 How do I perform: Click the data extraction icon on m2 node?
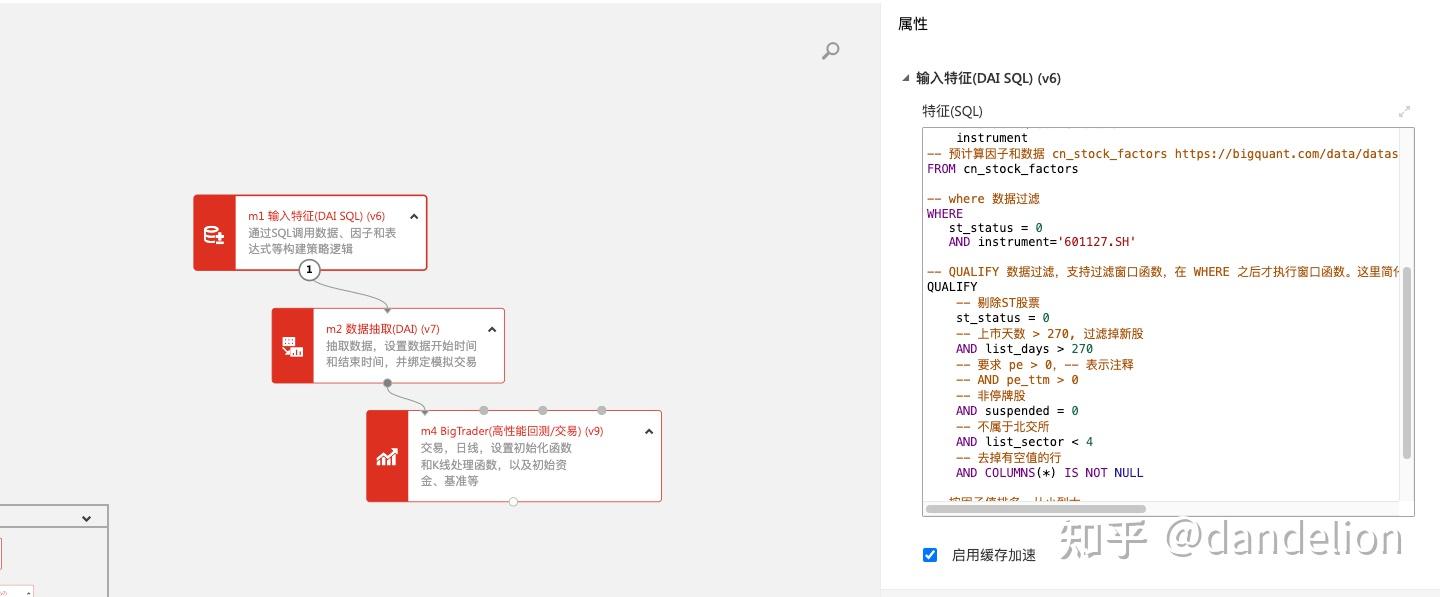(x=294, y=345)
